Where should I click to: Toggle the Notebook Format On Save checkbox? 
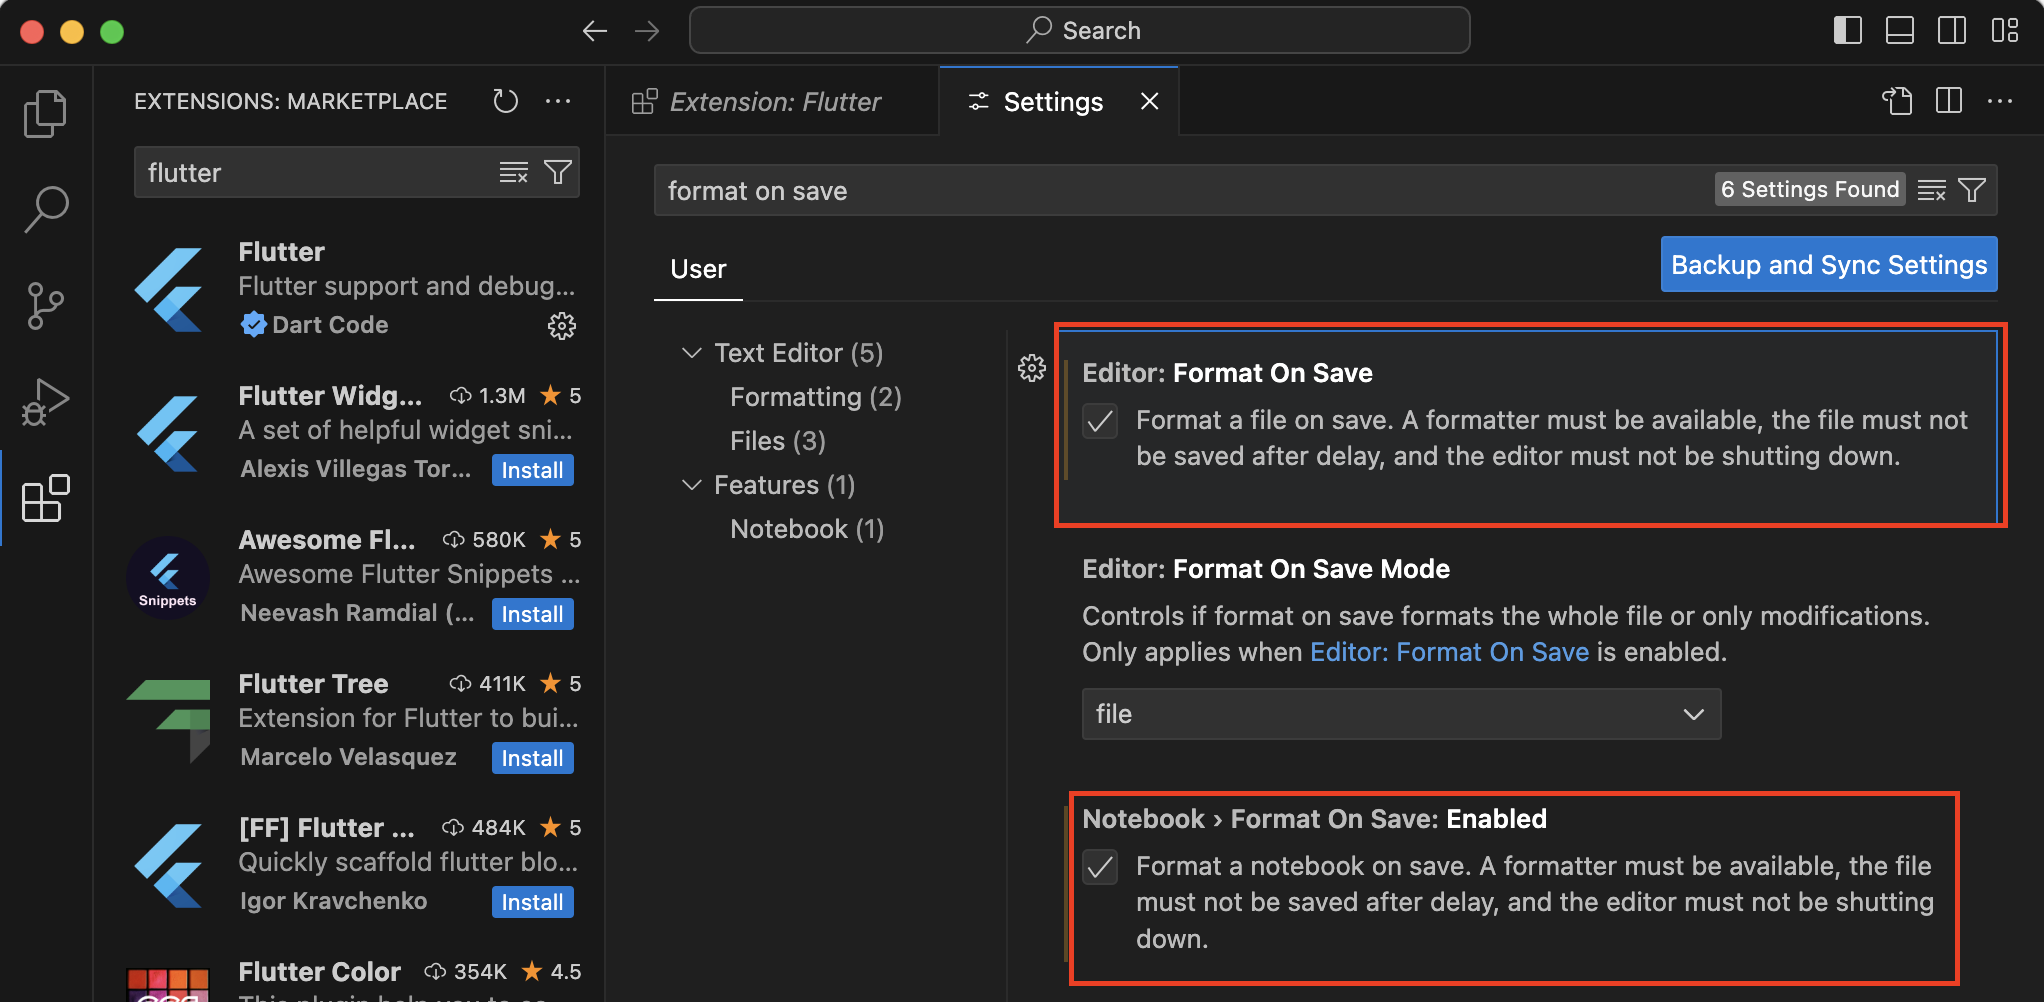point(1100,867)
